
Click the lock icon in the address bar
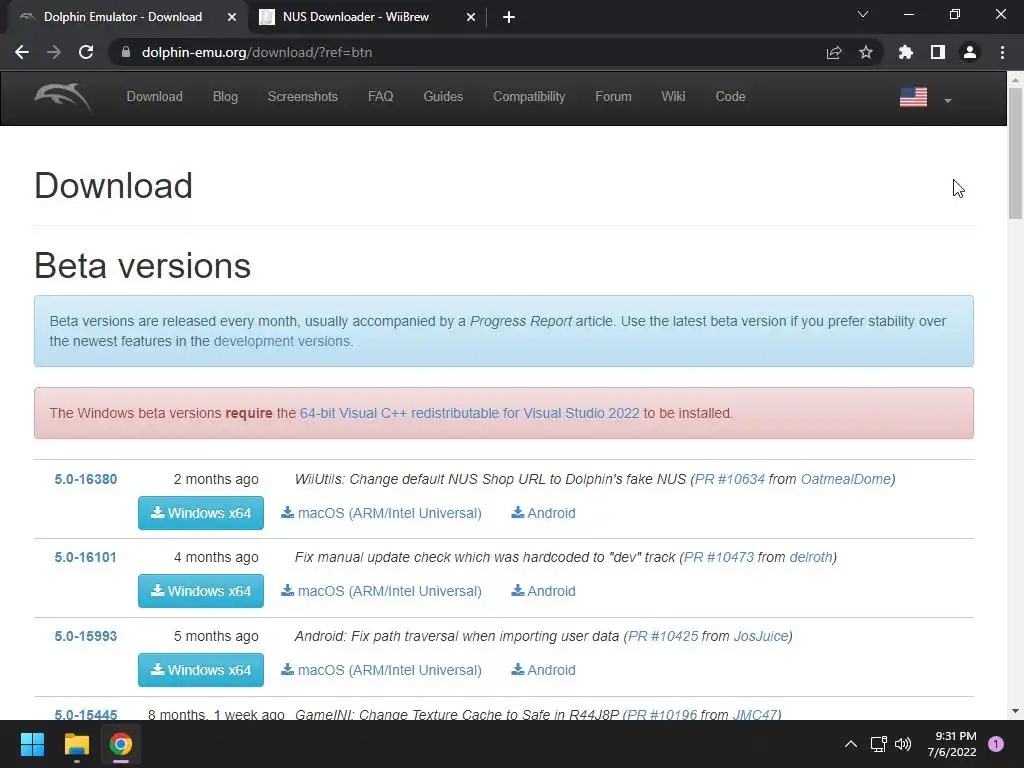(x=126, y=52)
